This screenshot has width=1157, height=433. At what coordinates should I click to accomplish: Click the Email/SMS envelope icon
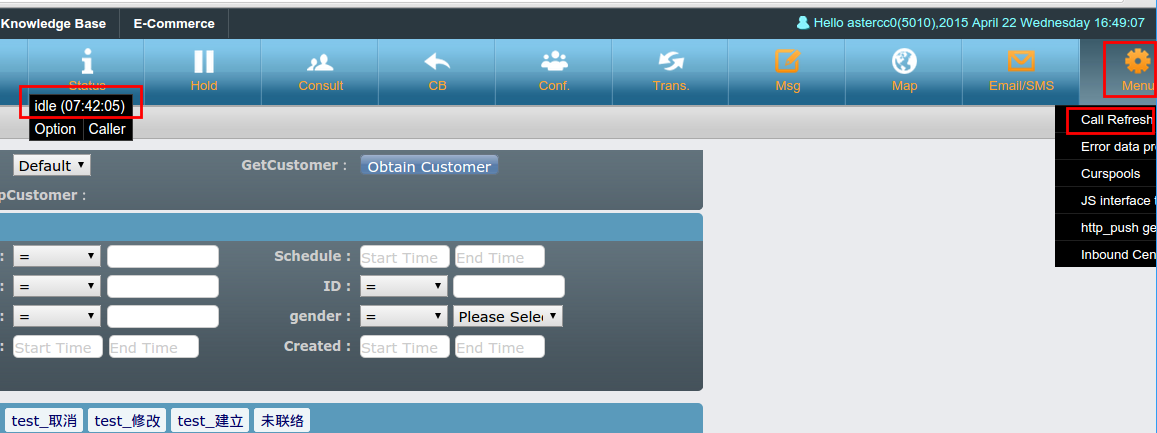(x=1021, y=62)
